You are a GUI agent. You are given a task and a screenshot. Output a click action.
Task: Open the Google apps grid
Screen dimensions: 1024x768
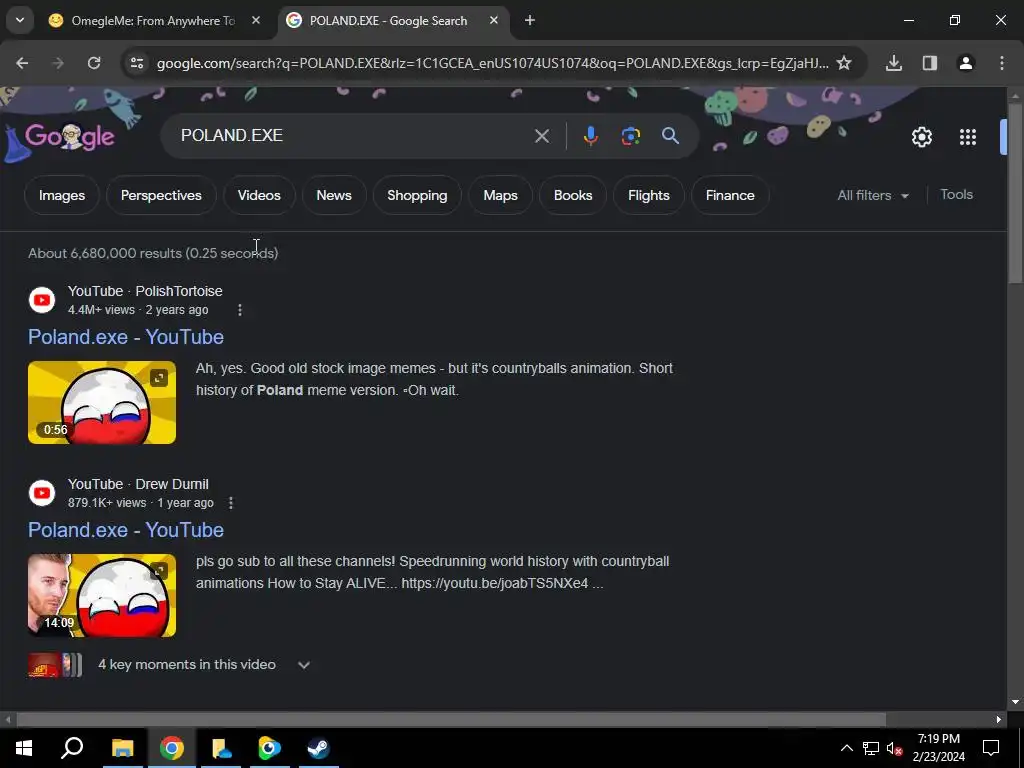968,137
